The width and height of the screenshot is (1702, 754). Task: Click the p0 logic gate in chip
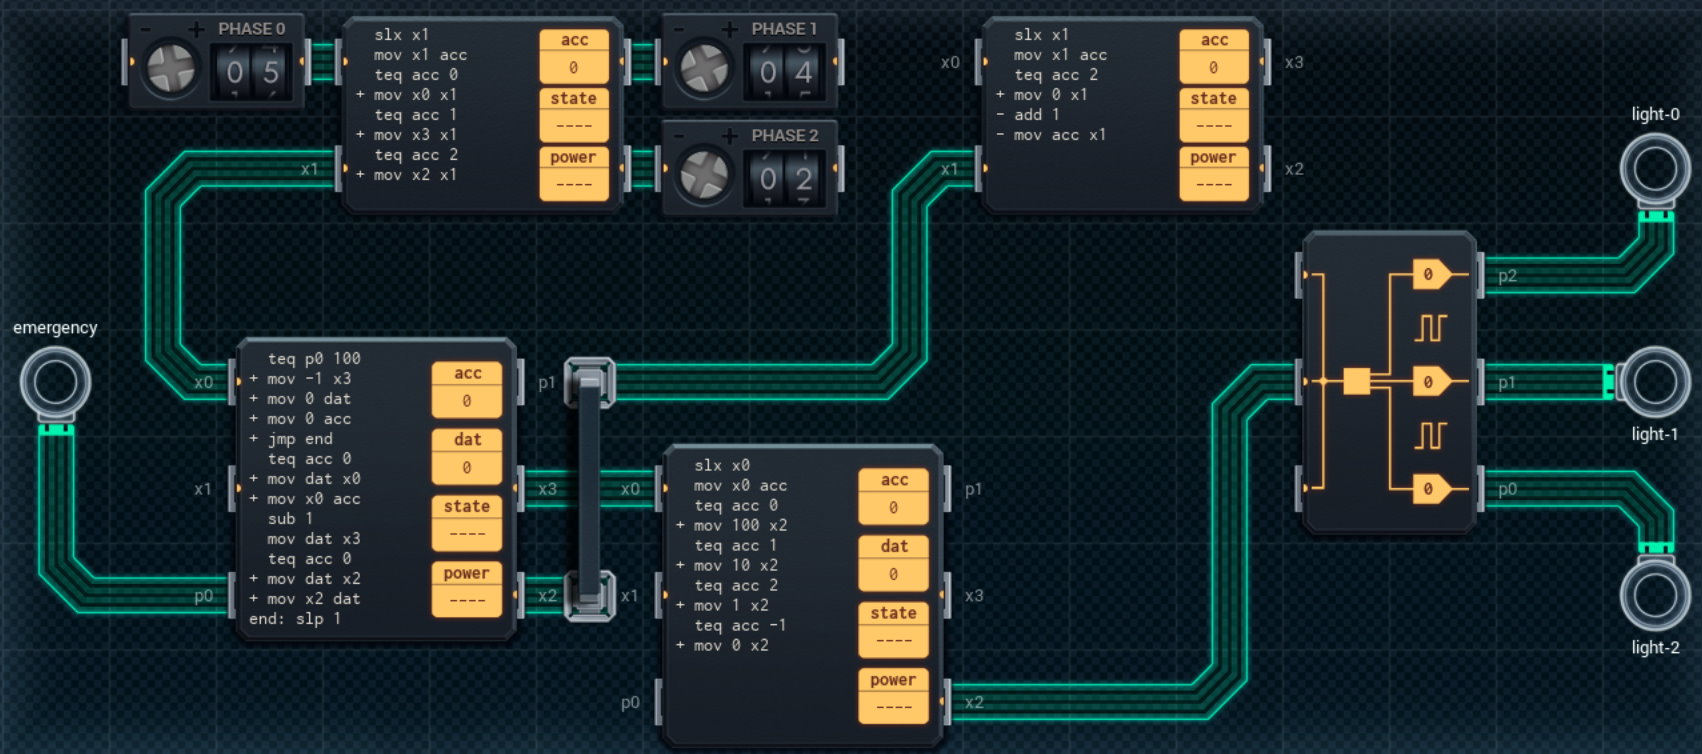tap(1430, 489)
